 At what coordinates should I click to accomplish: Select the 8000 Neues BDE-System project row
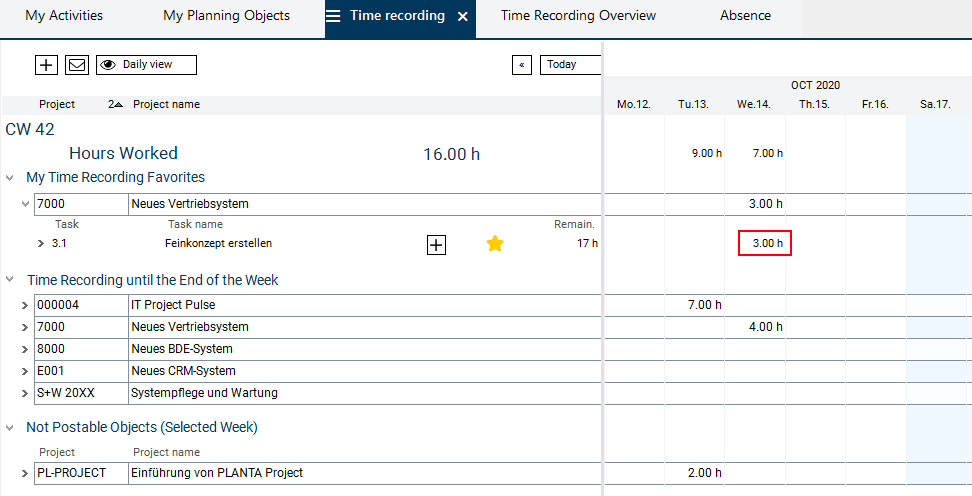coord(181,349)
